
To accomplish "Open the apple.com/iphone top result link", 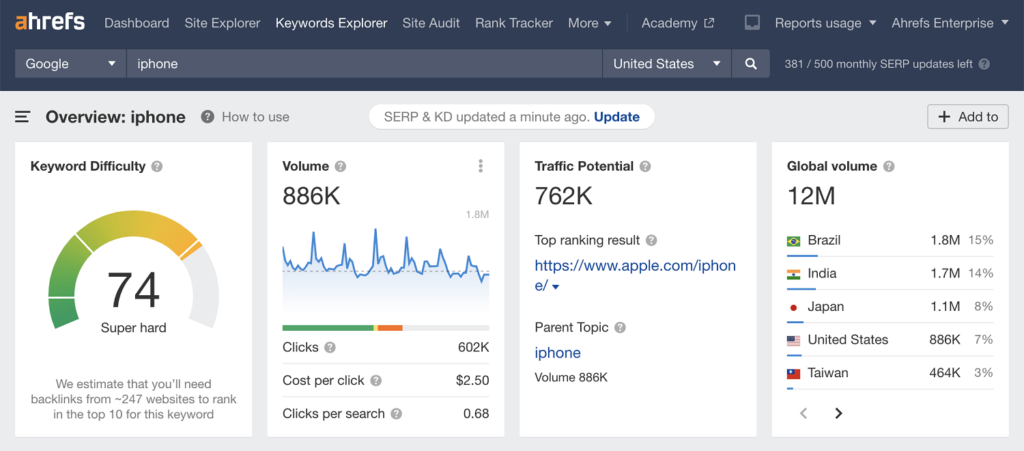I will point(635,275).
